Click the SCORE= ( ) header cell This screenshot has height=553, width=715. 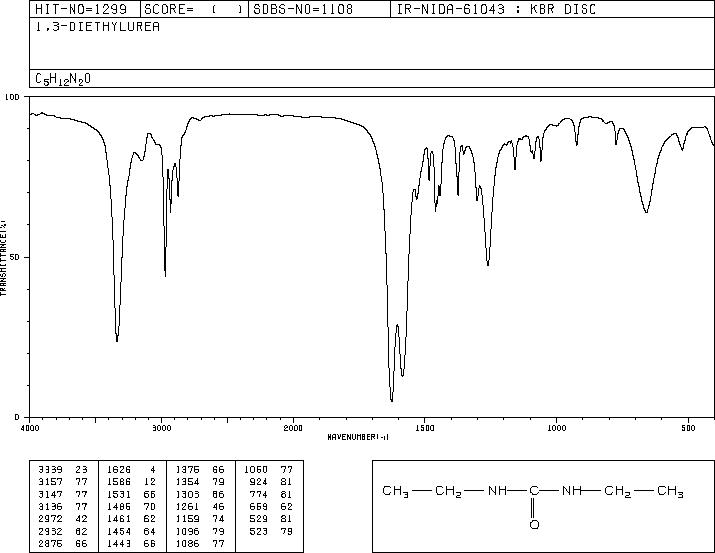click(194, 9)
